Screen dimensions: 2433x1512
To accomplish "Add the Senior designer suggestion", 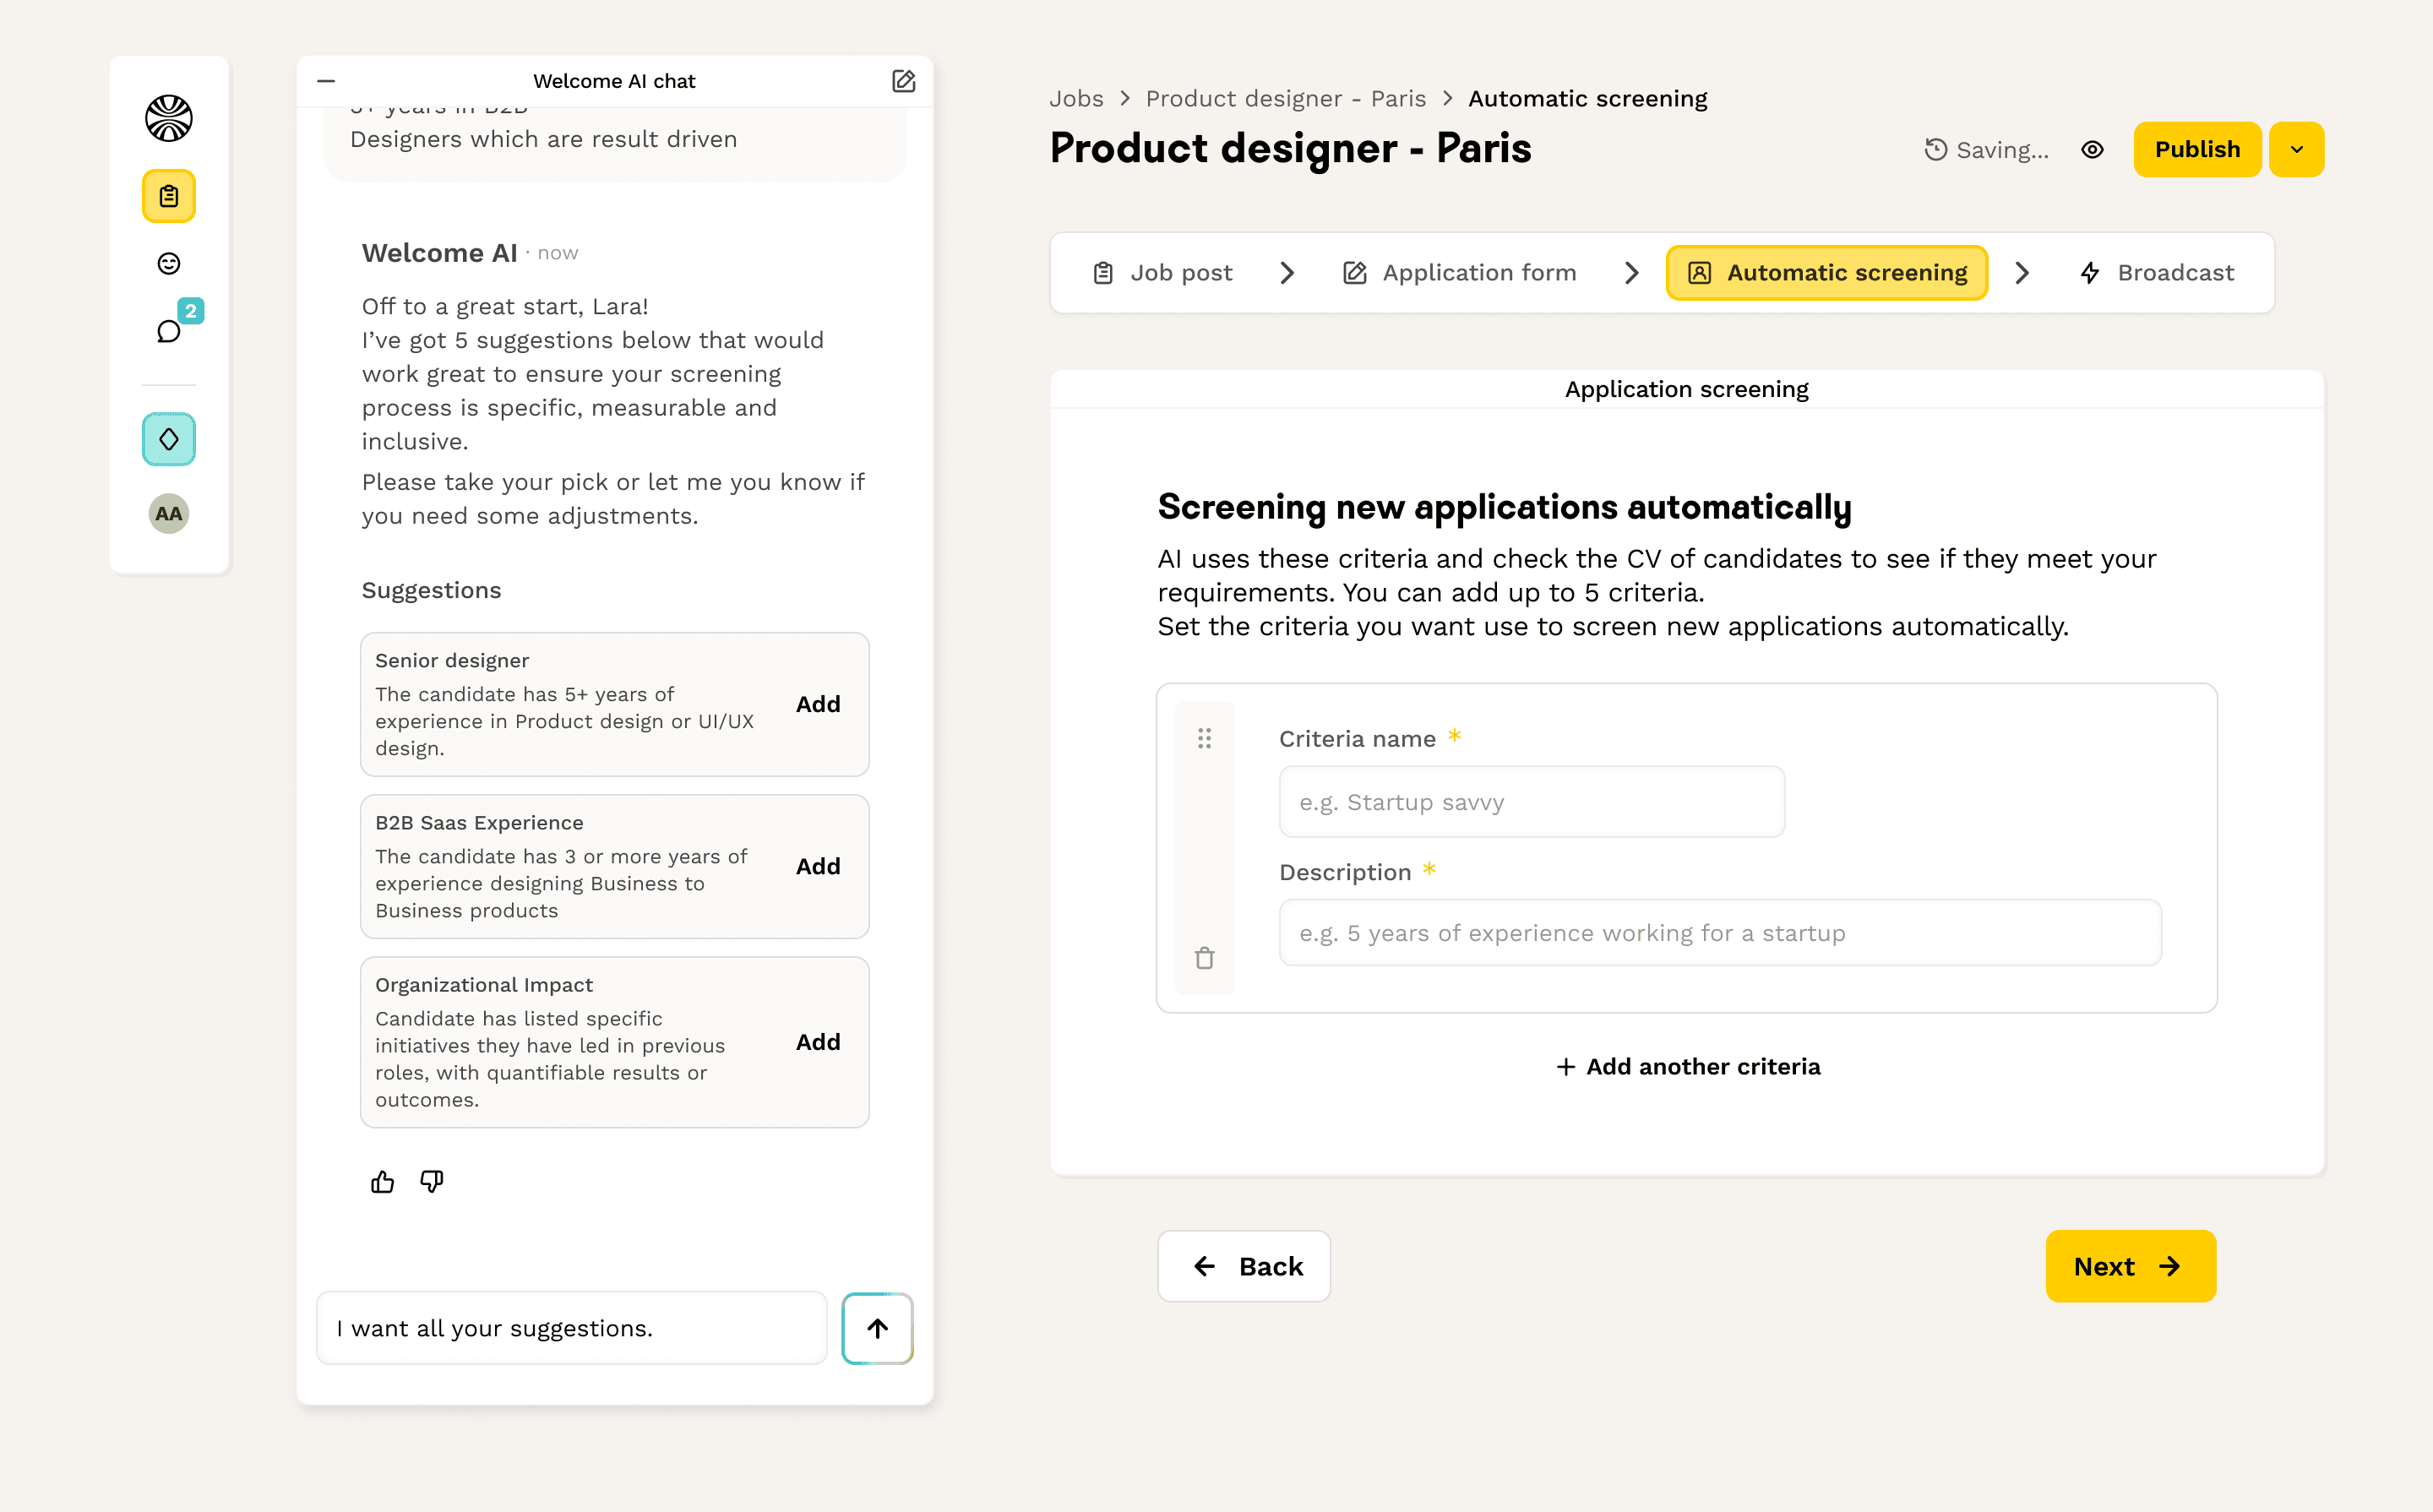I will (817, 704).
